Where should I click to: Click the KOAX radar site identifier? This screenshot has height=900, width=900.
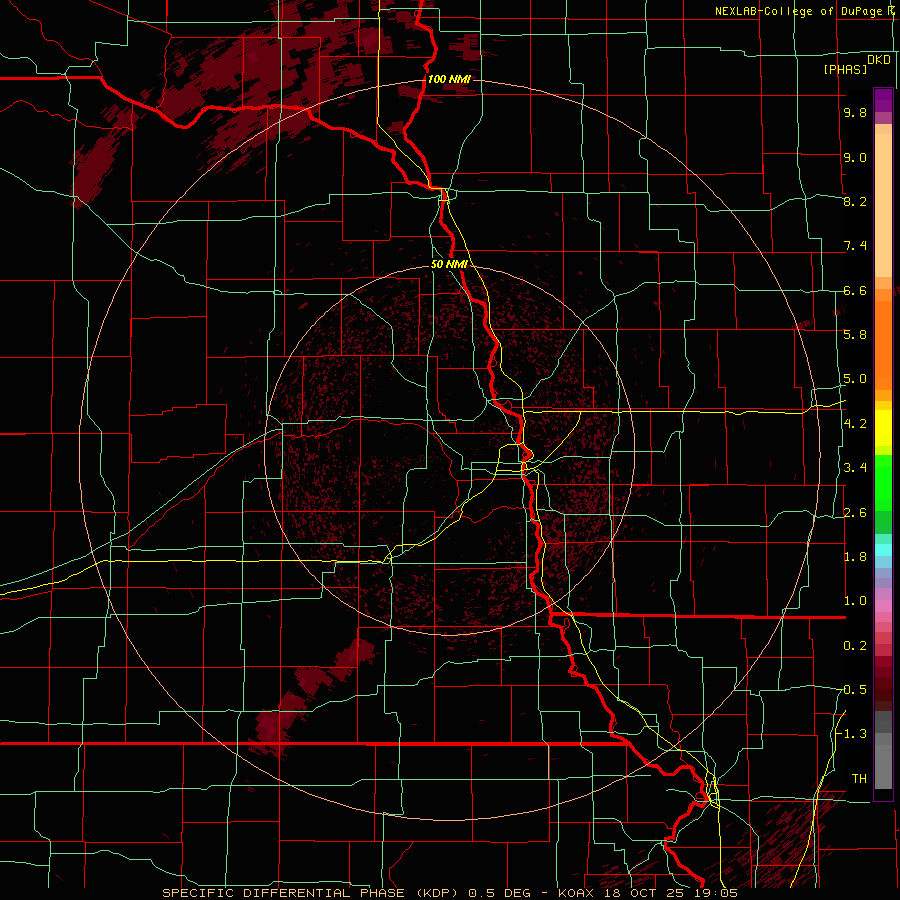[577, 893]
